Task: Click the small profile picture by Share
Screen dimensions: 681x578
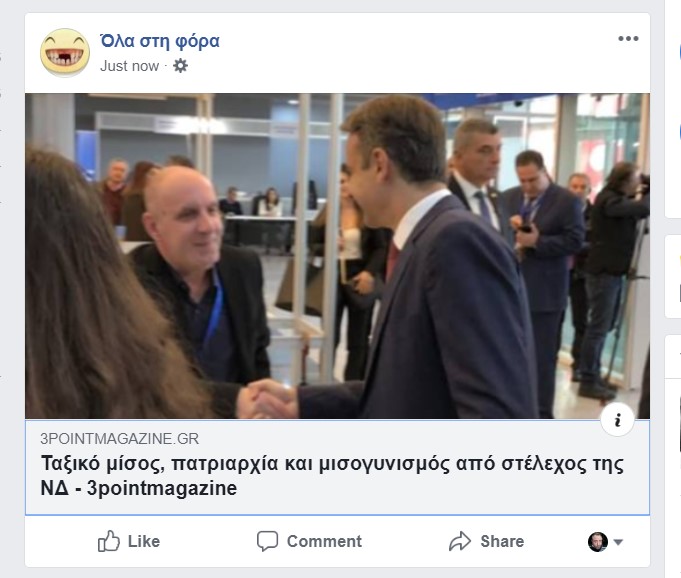Action: 598,542
